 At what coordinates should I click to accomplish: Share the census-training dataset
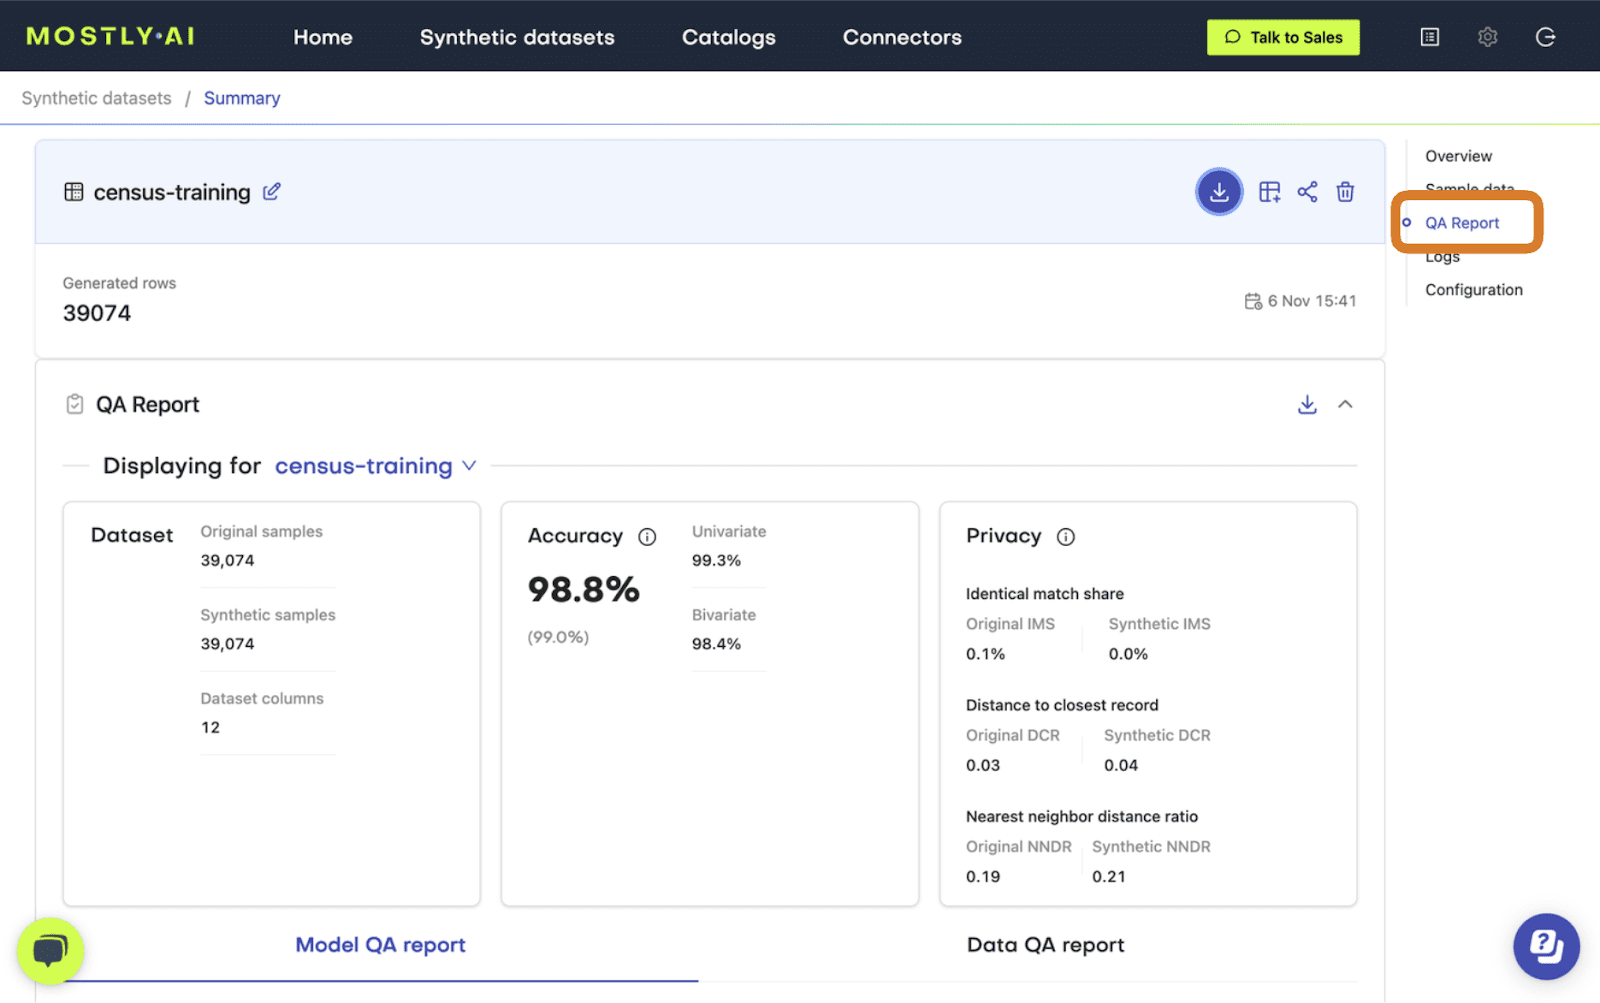click(1307, 191)
